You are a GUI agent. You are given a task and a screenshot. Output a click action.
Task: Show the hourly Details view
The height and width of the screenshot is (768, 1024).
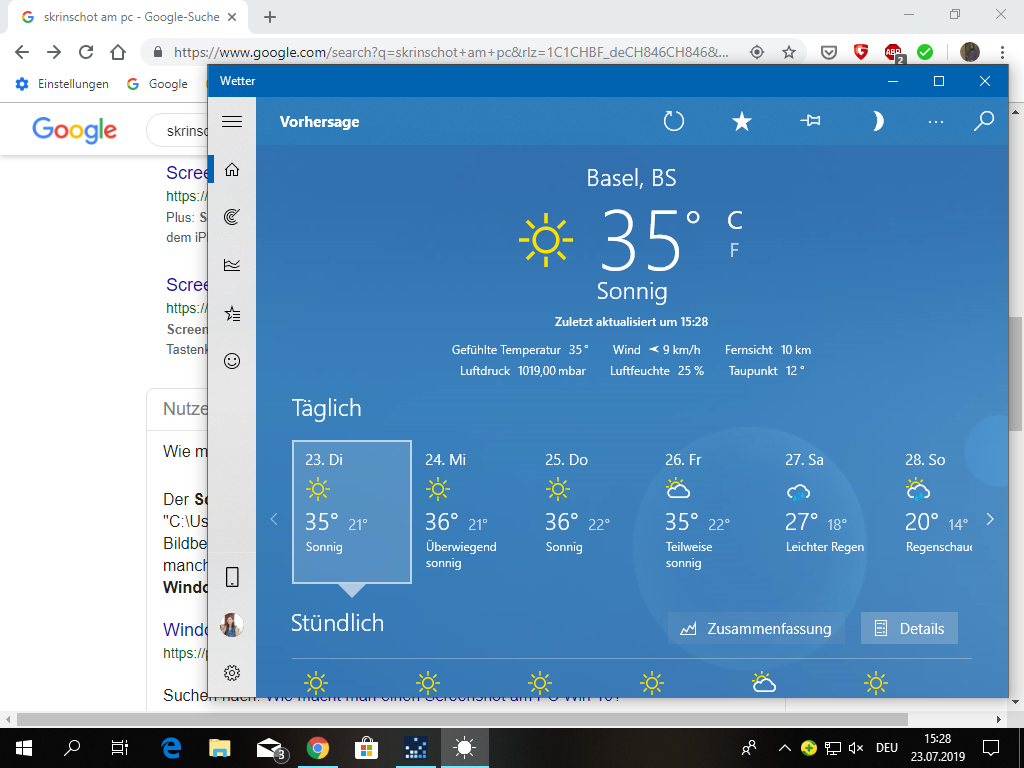tap(909, 629)
